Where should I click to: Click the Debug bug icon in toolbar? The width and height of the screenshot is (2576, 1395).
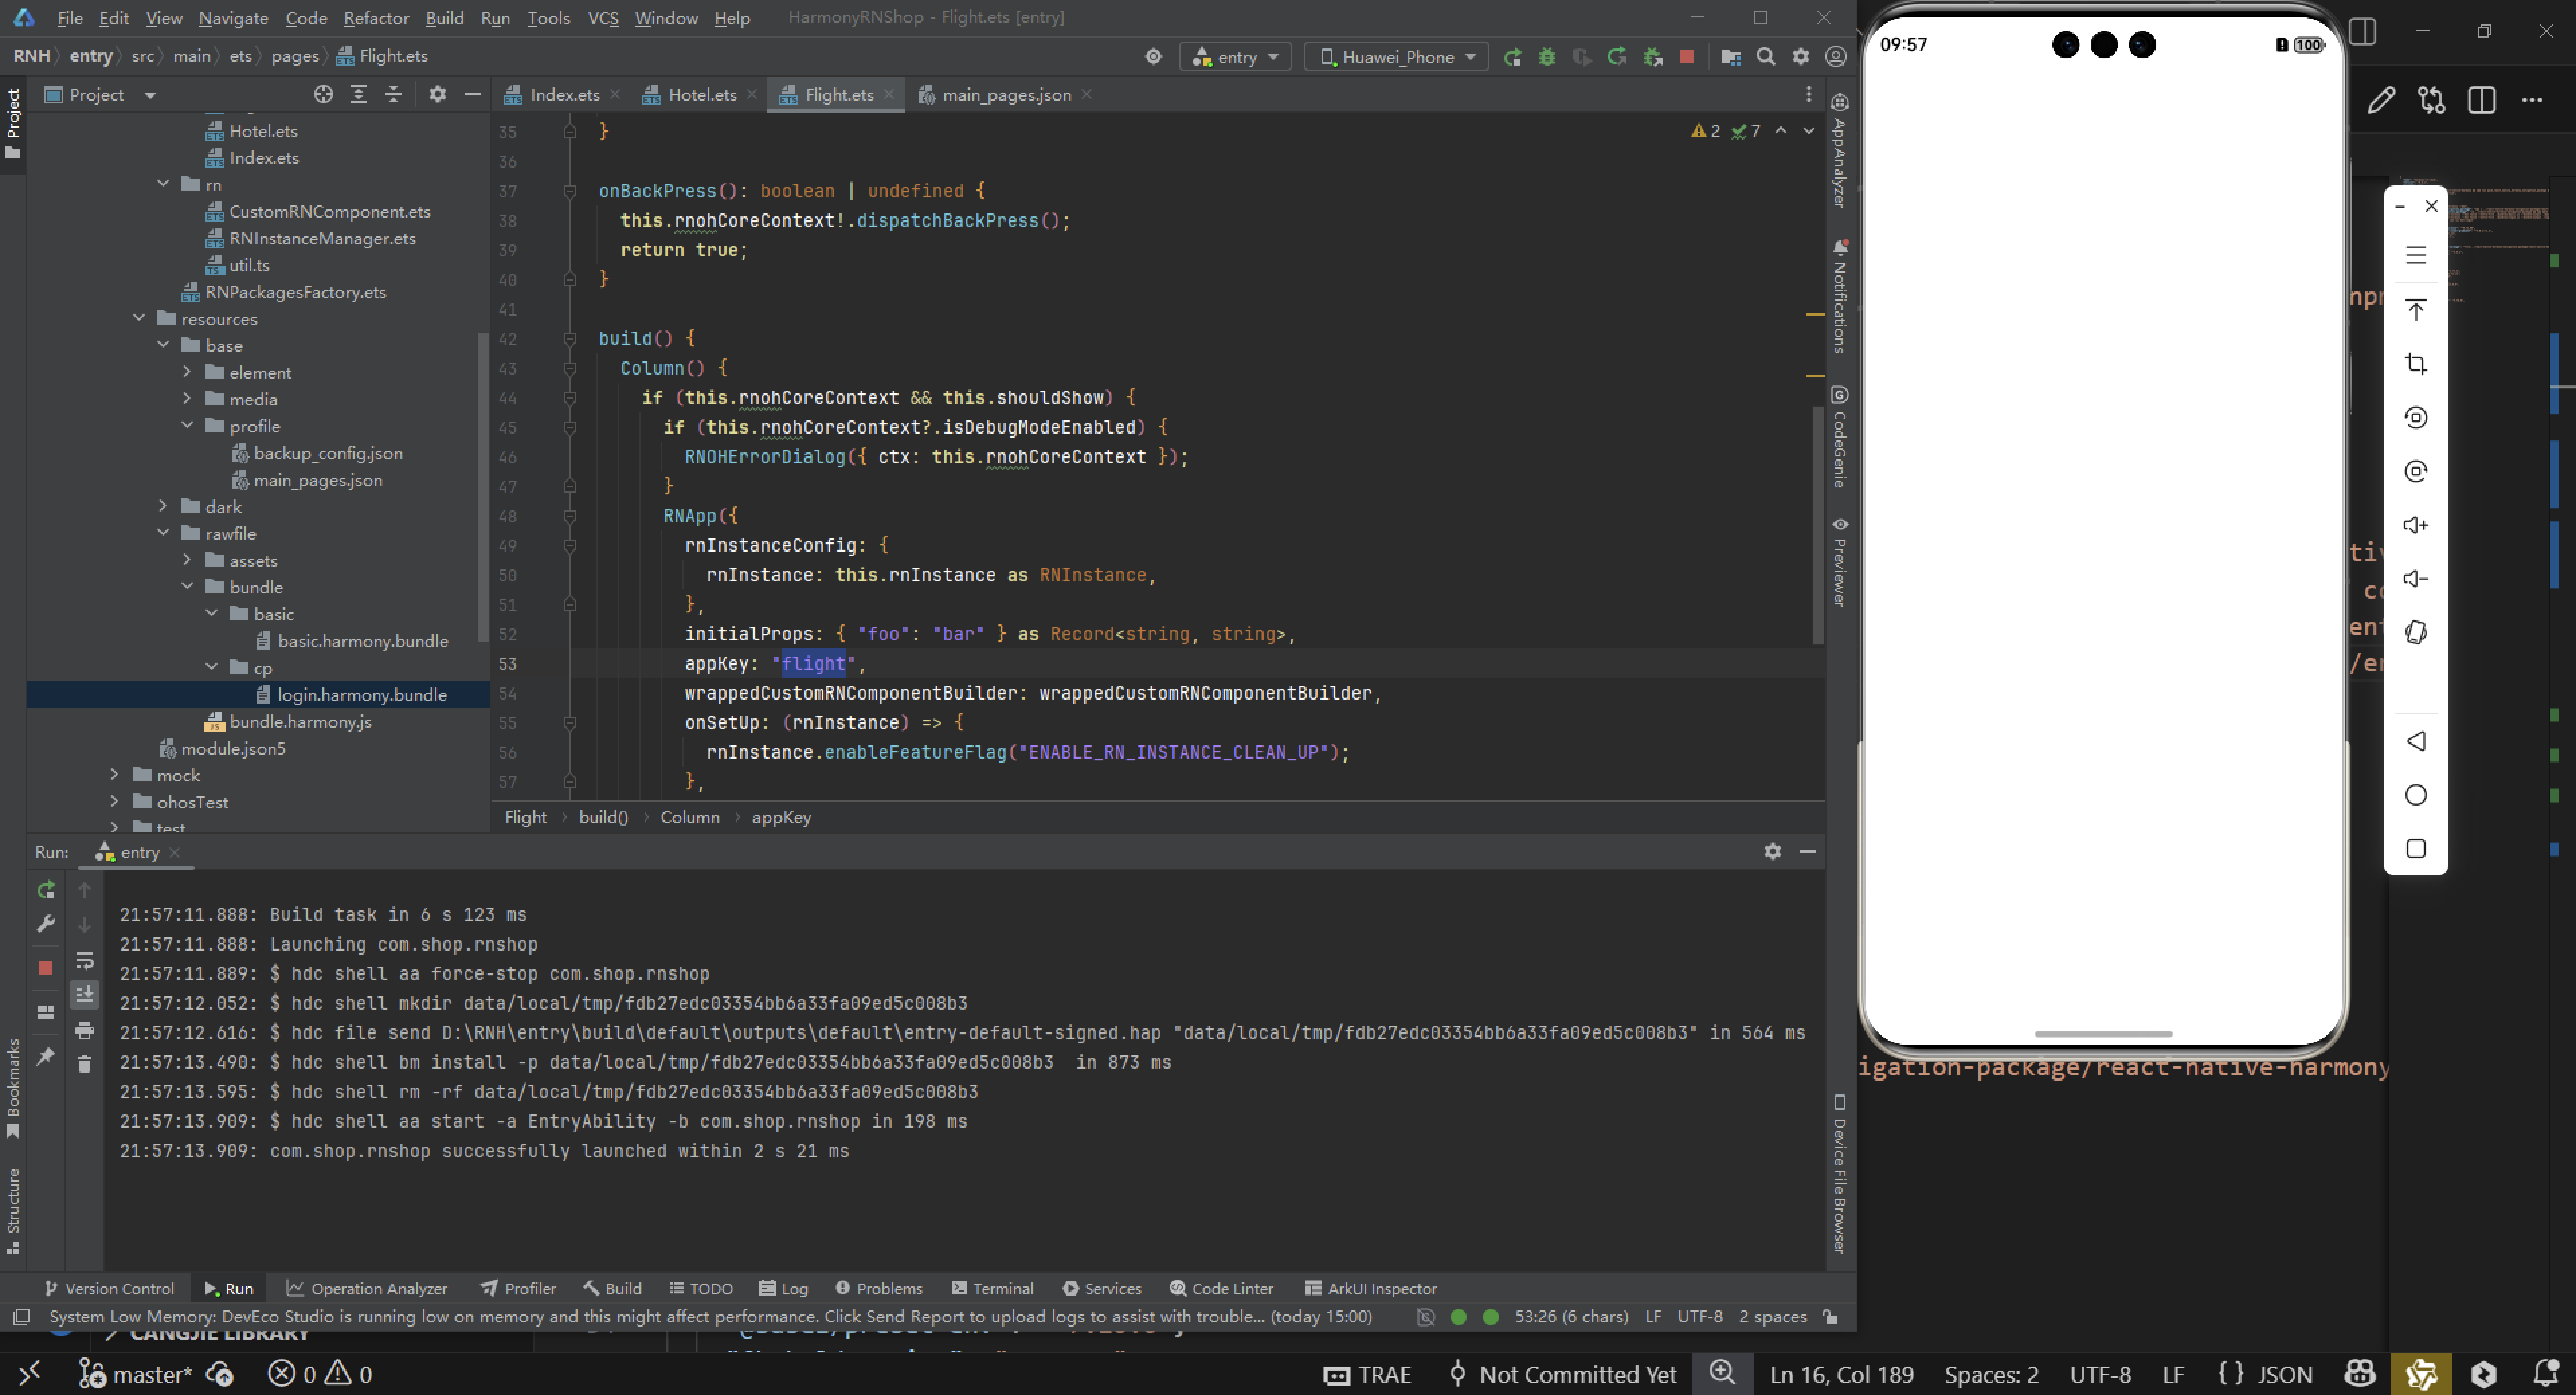coord(1547,57)
